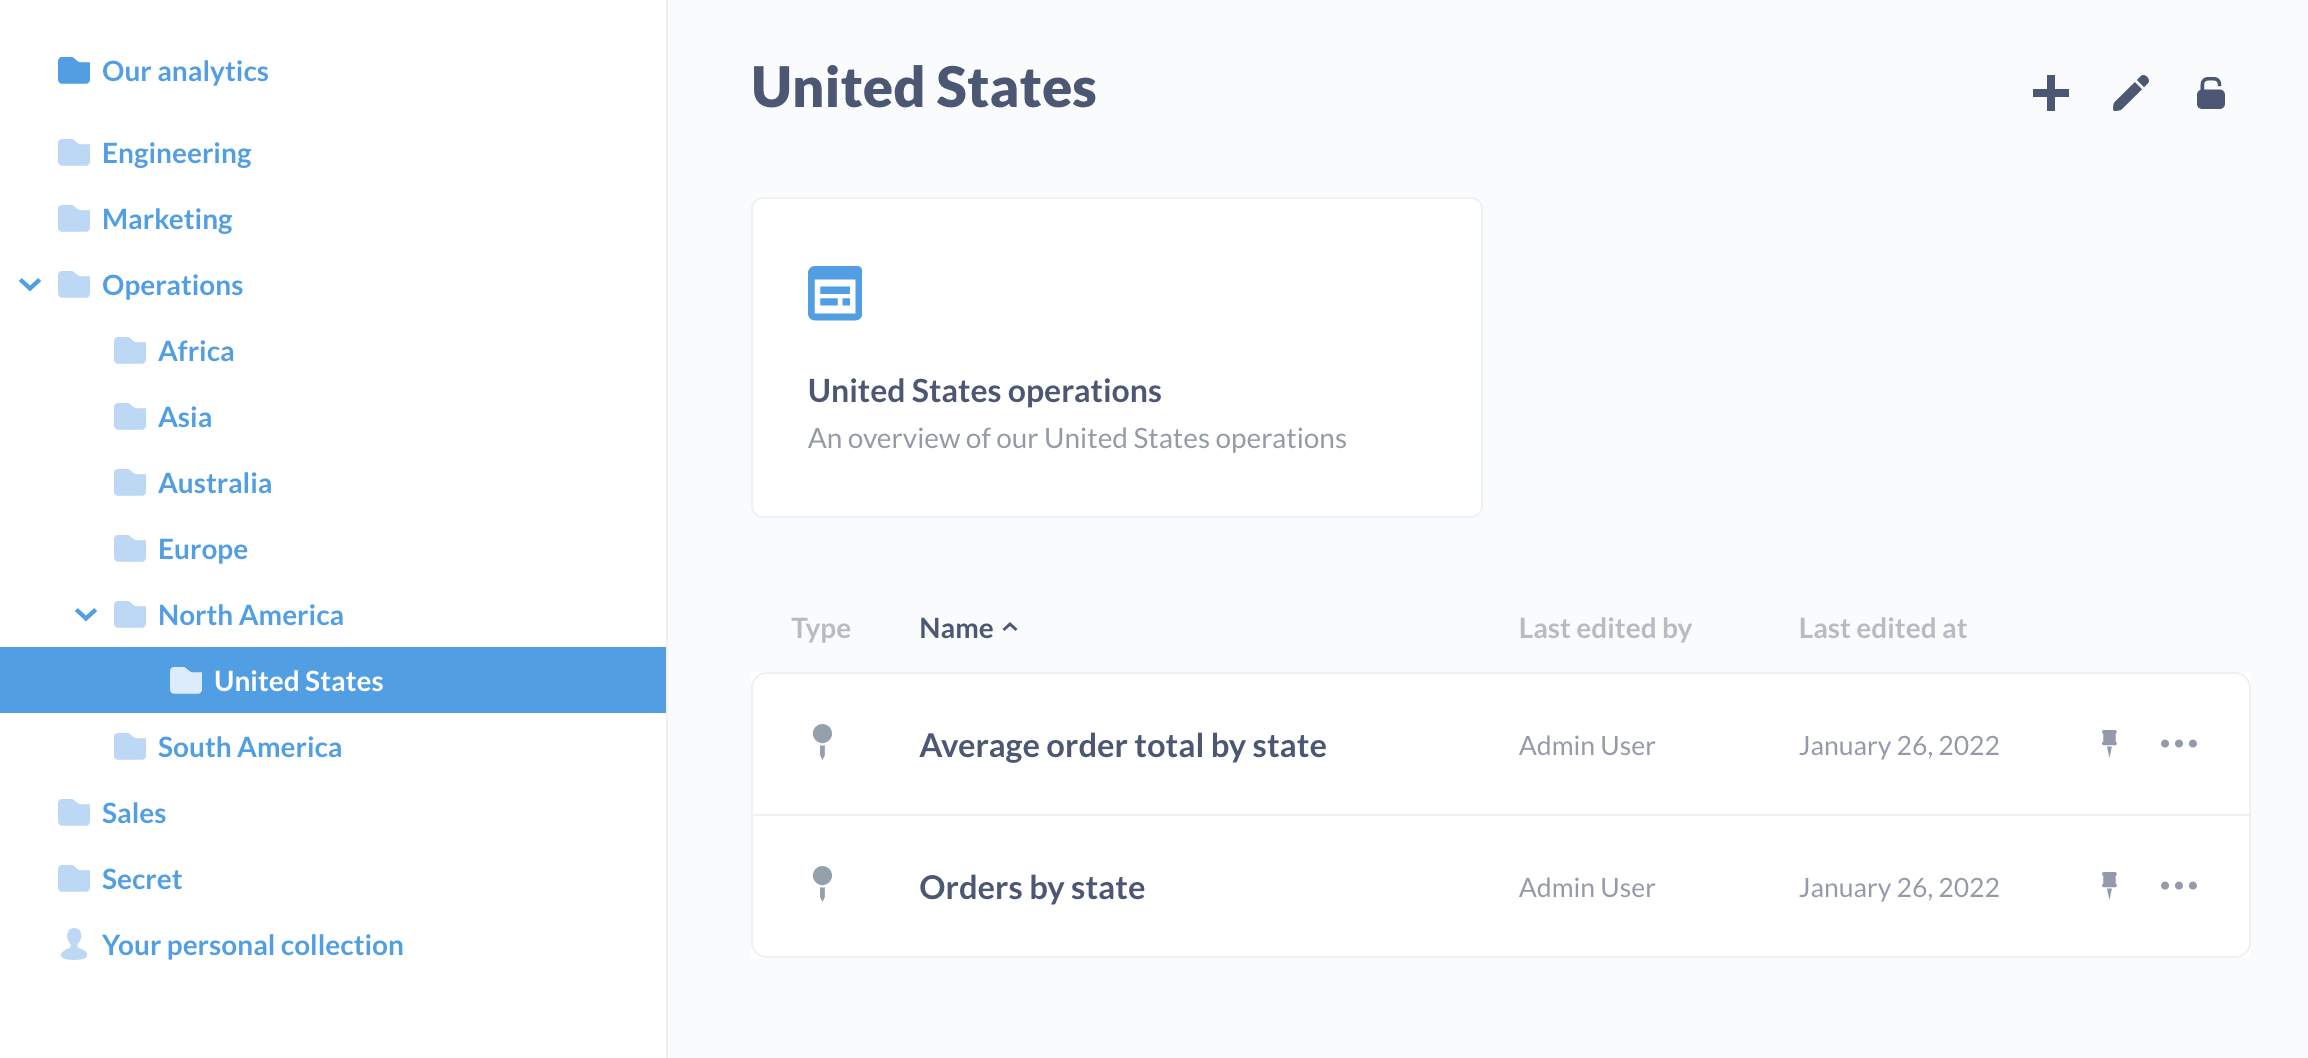The image size is (2308, 1058).
Task: Collapse the Operations folder chevron
Action: point(30,285)
